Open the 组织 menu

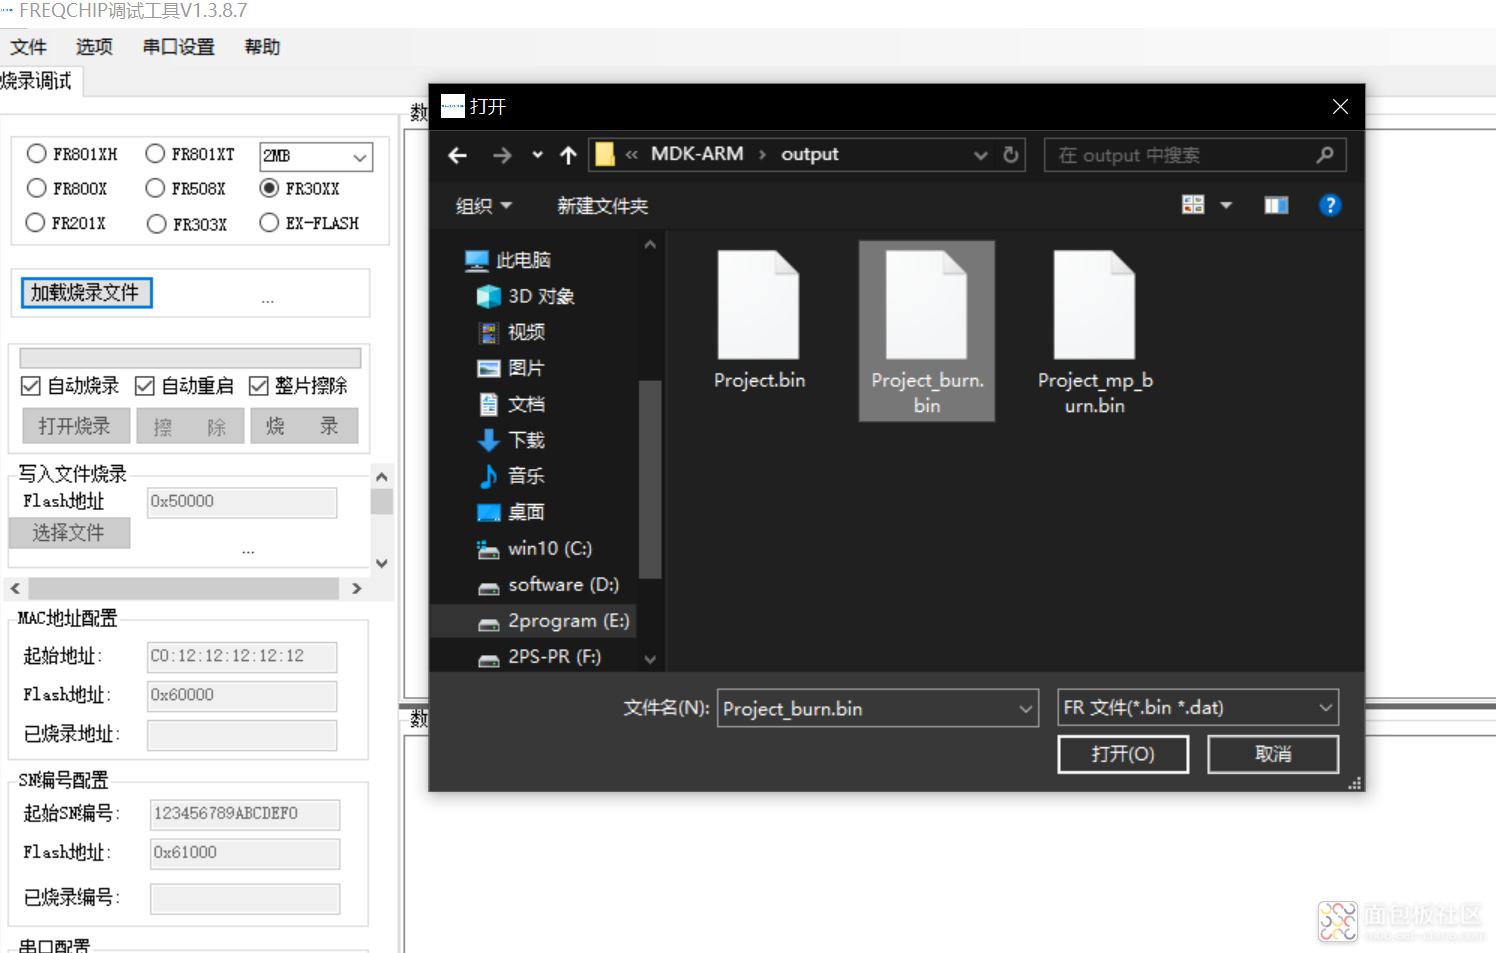pos(484,205)
